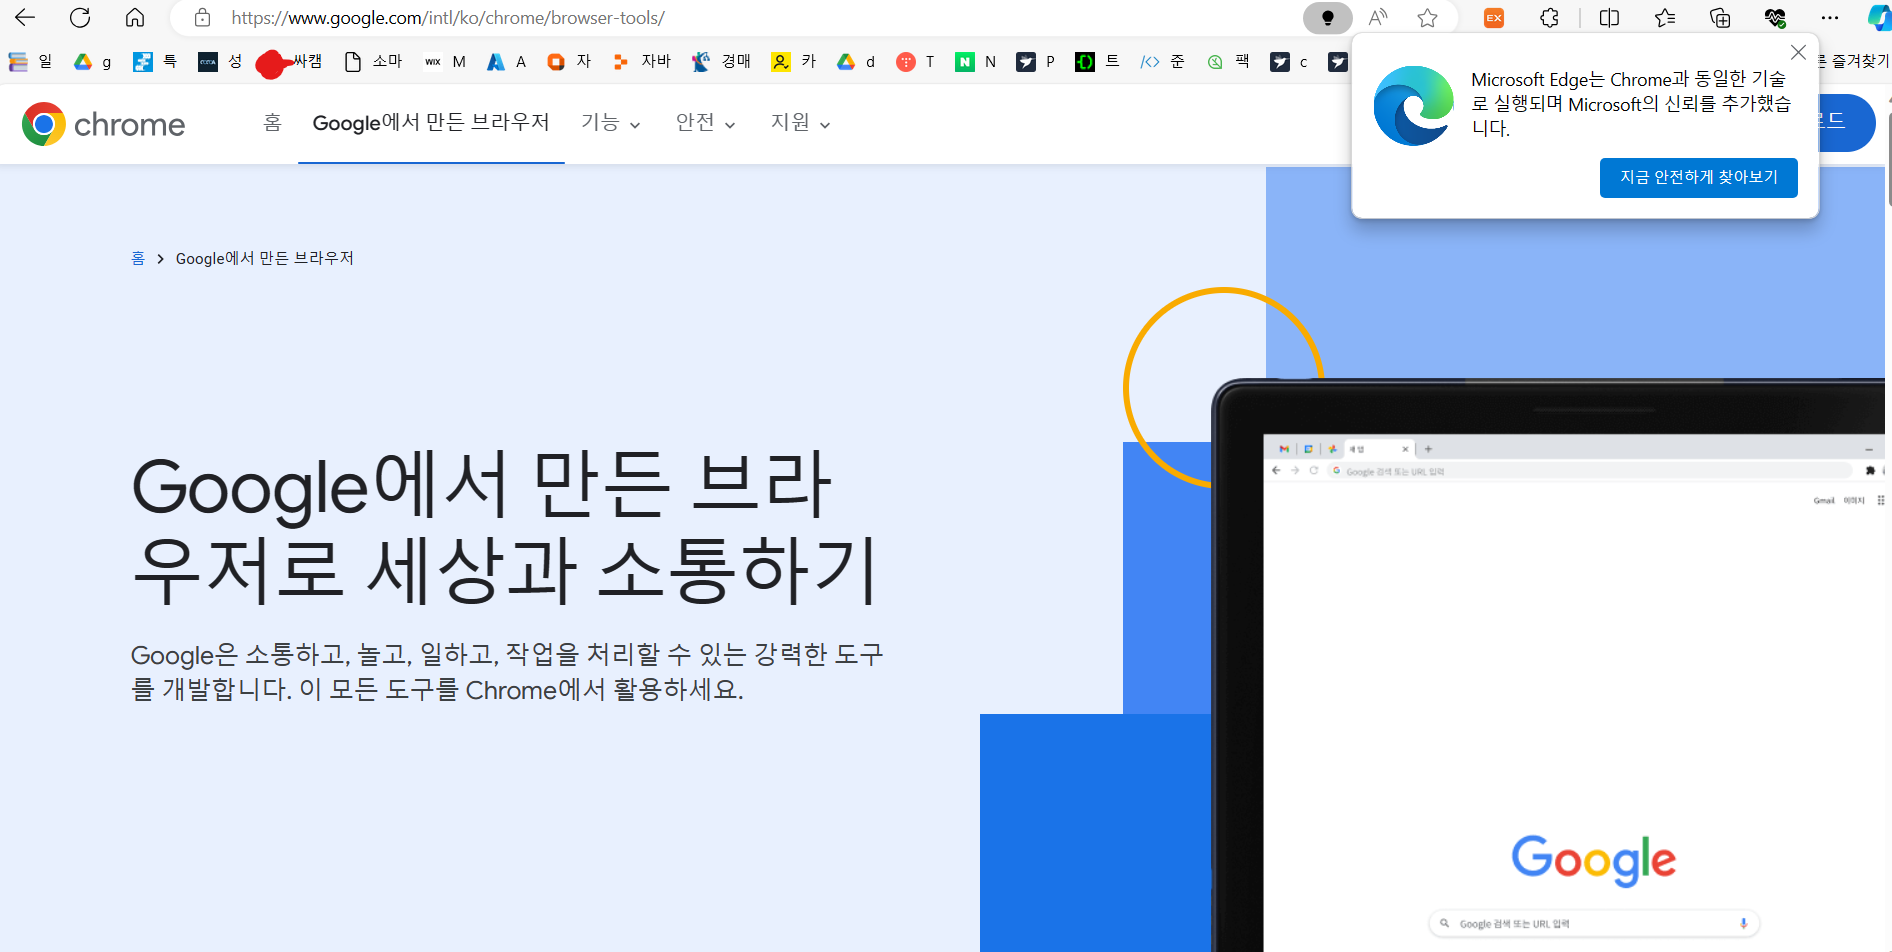Start Read Aloud from the address bar
This screenshot has width=1892, height=952.
point(1378,18)
